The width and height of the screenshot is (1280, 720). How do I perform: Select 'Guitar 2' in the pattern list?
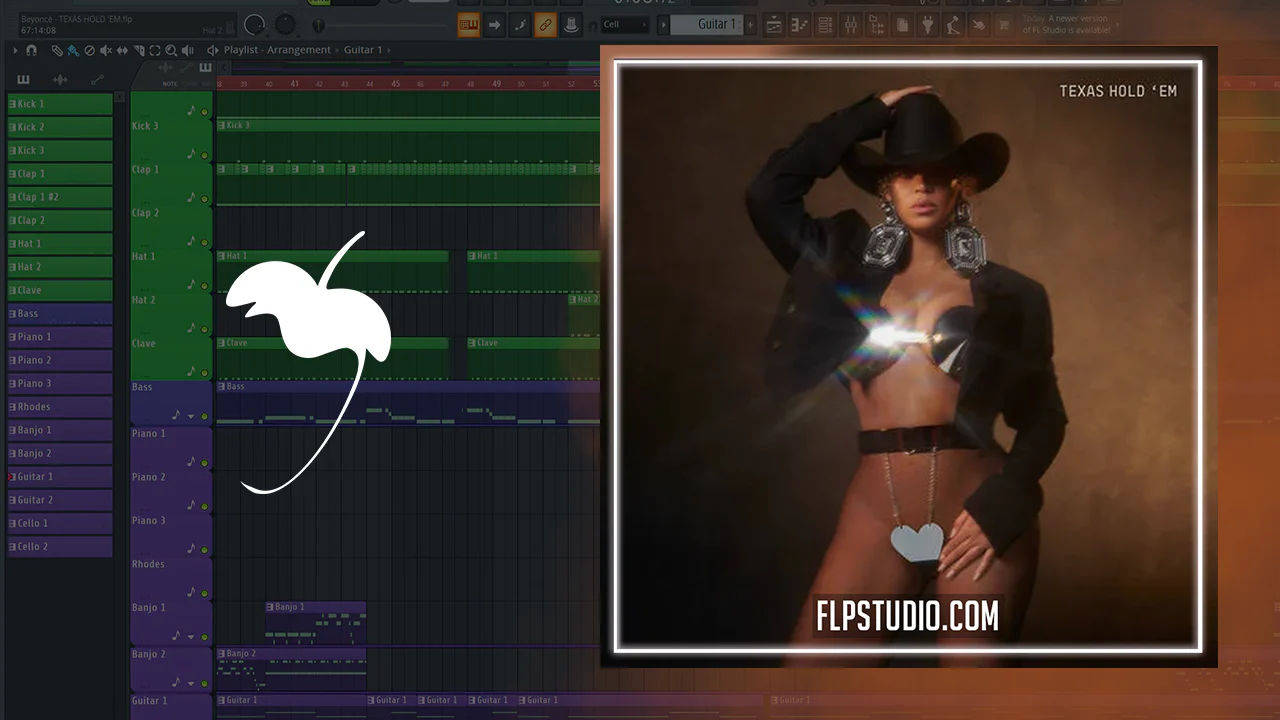[60, 500]
